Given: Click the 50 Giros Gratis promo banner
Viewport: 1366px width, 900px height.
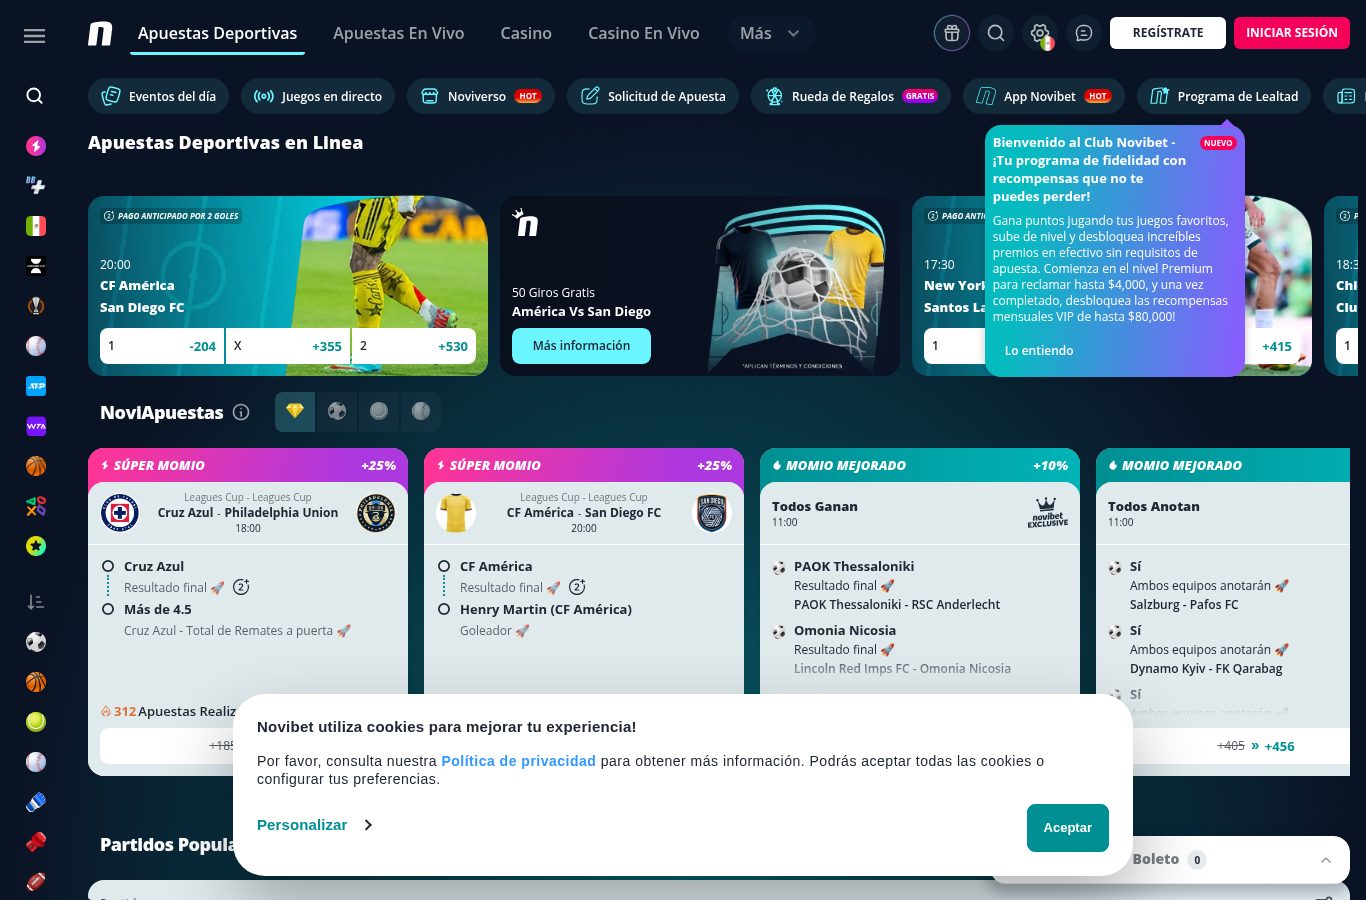Looking at the screenshot, I should 700,286.
